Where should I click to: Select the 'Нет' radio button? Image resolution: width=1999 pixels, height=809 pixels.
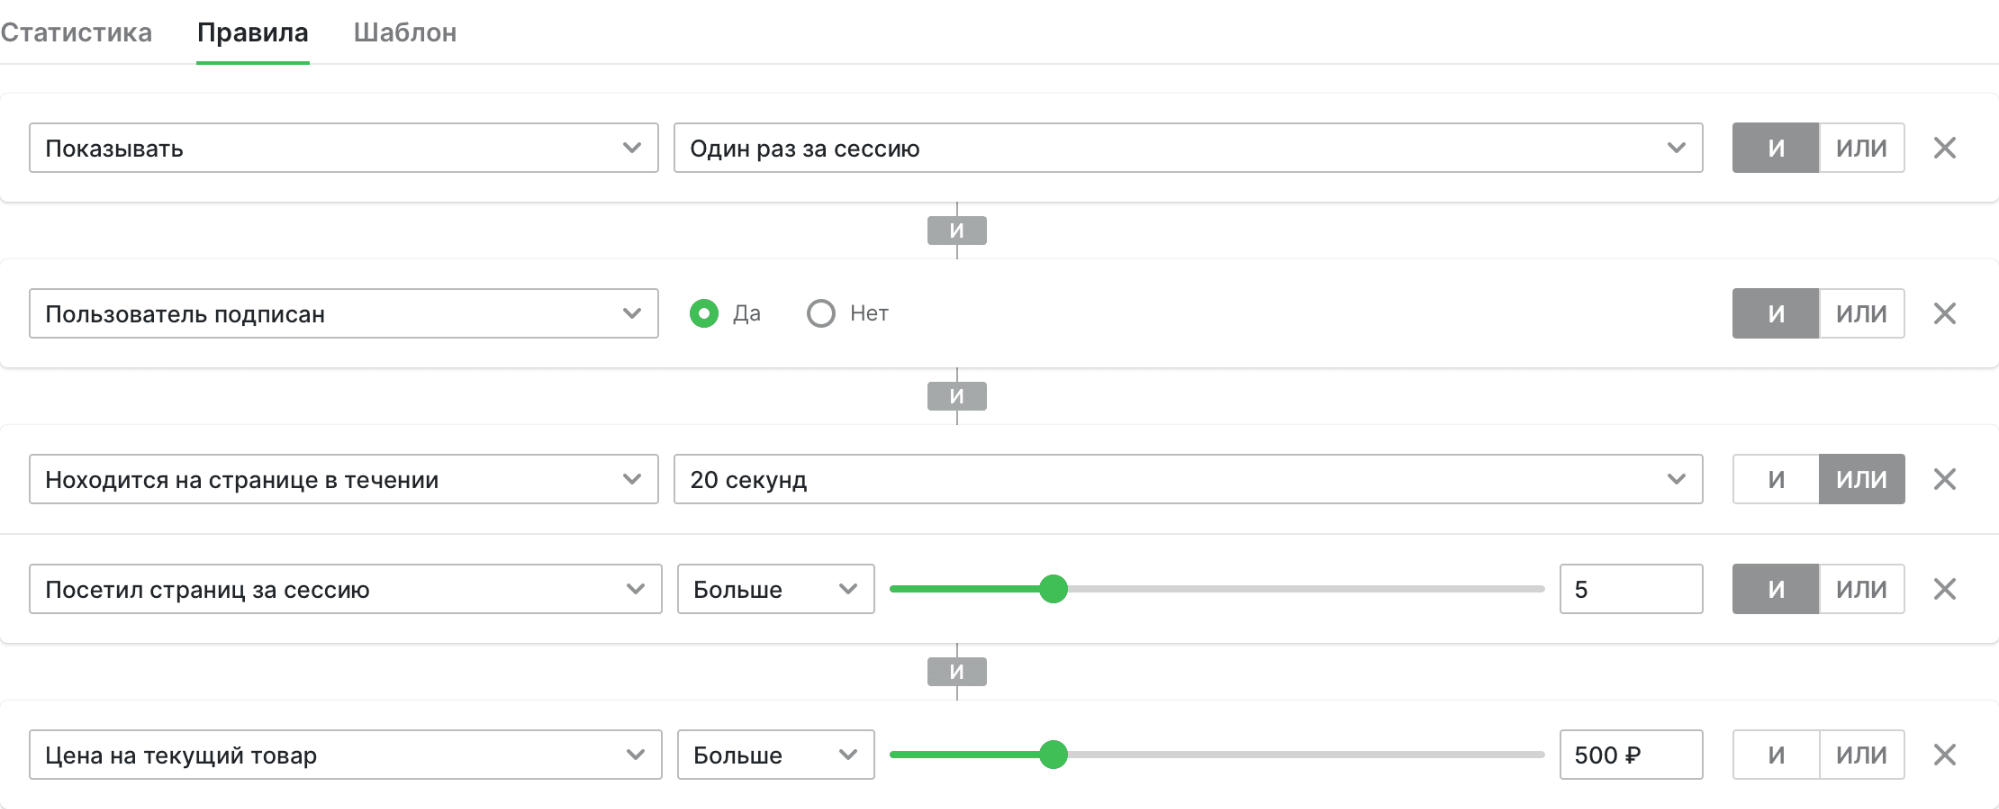click(821, 314)
